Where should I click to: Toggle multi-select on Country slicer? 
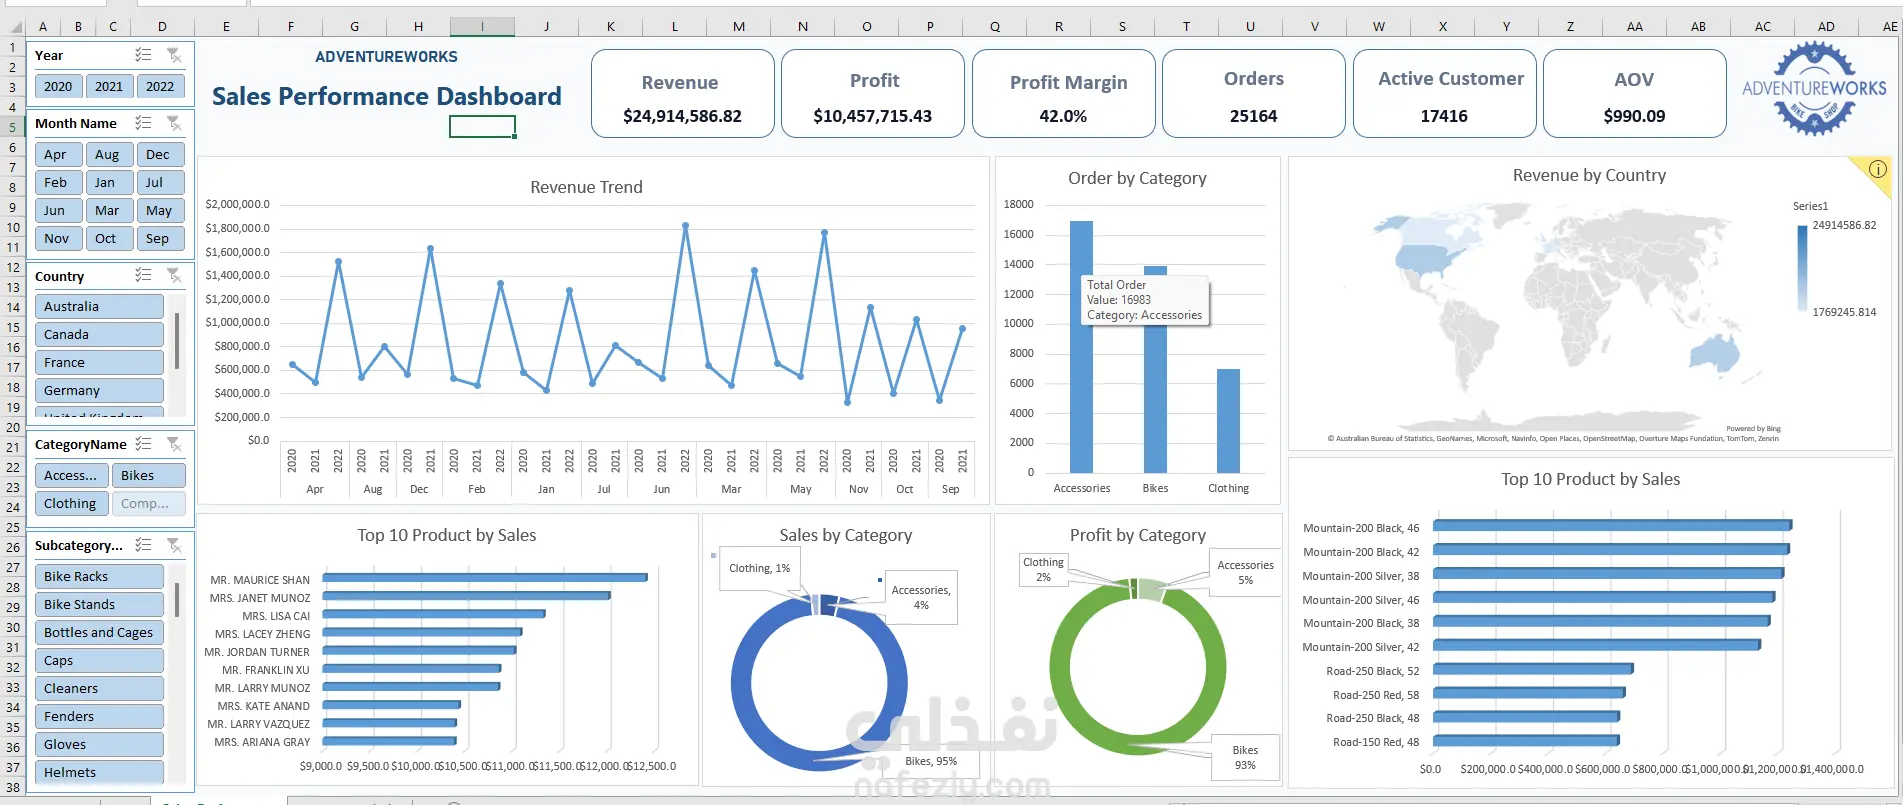(143, 275)
